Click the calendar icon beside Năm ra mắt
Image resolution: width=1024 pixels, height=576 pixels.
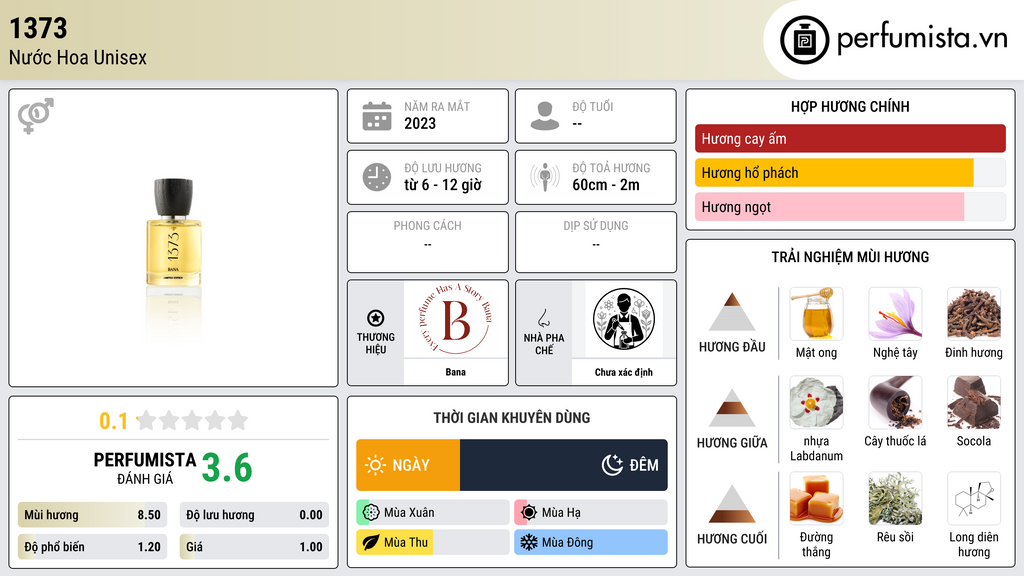click(x=377, y=116)
